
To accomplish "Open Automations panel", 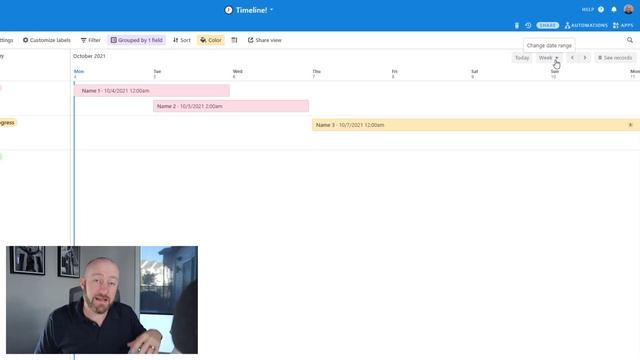I will 586,25.
